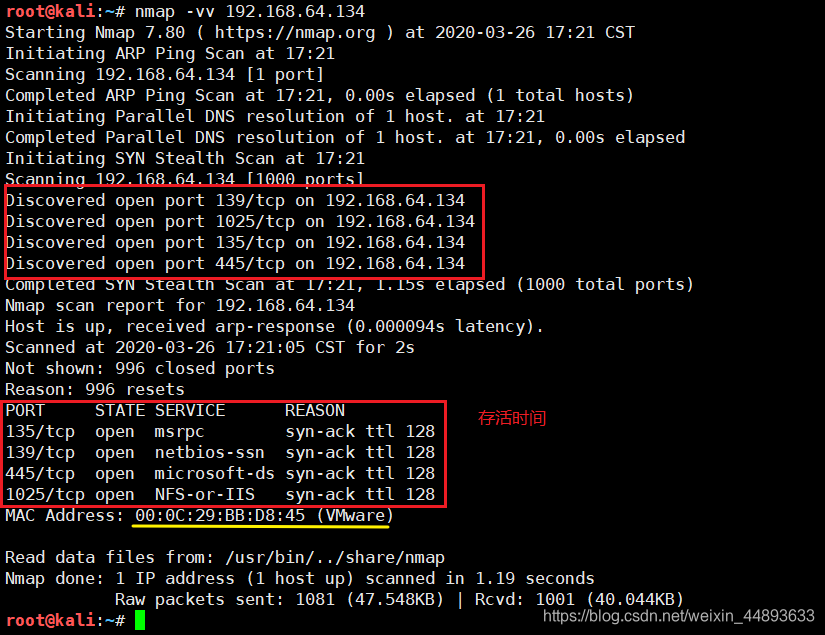
Task: Click the 'Completed Parallel DNS resolution' line
Action: (x=345, y=138)
